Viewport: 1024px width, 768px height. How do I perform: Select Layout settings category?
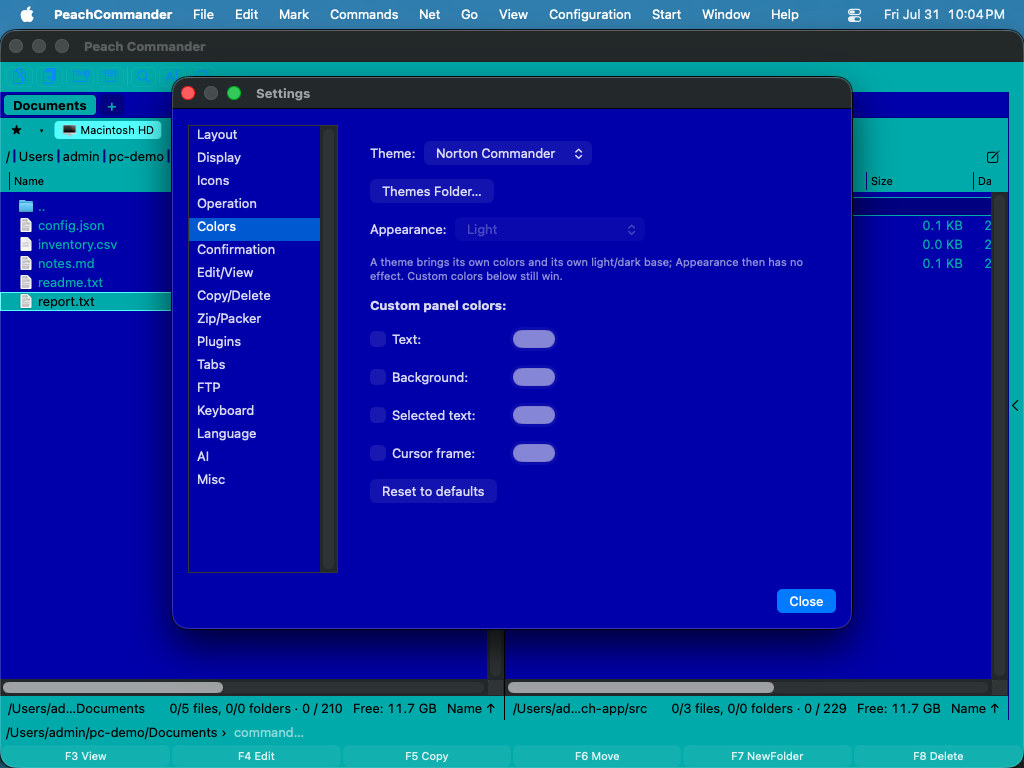pos(255,135)
